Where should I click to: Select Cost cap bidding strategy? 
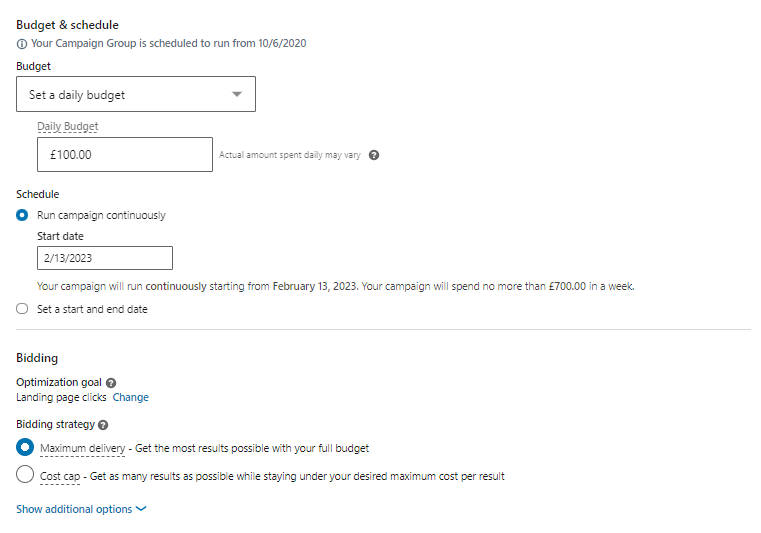pyautogui.click(x=25, y=476)
